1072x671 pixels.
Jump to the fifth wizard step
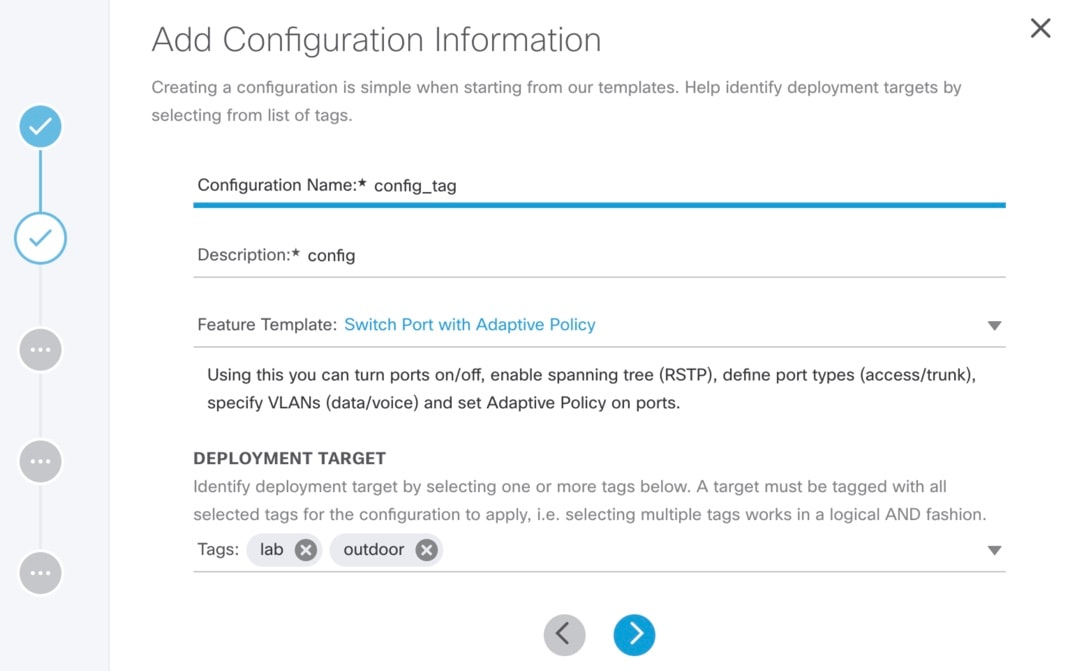click(40, 573)
